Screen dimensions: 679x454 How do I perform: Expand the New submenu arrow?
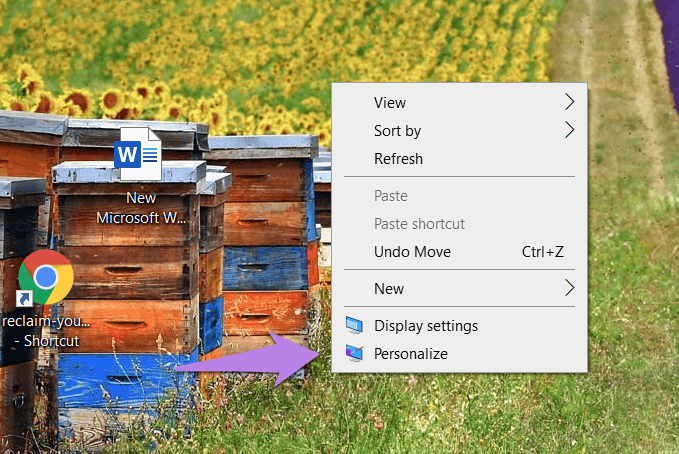coord(569,289)
